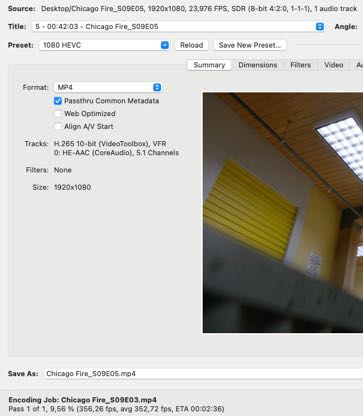363x416 pixels.
Task: Click Save New Preset button
Action: coord(250,45)
